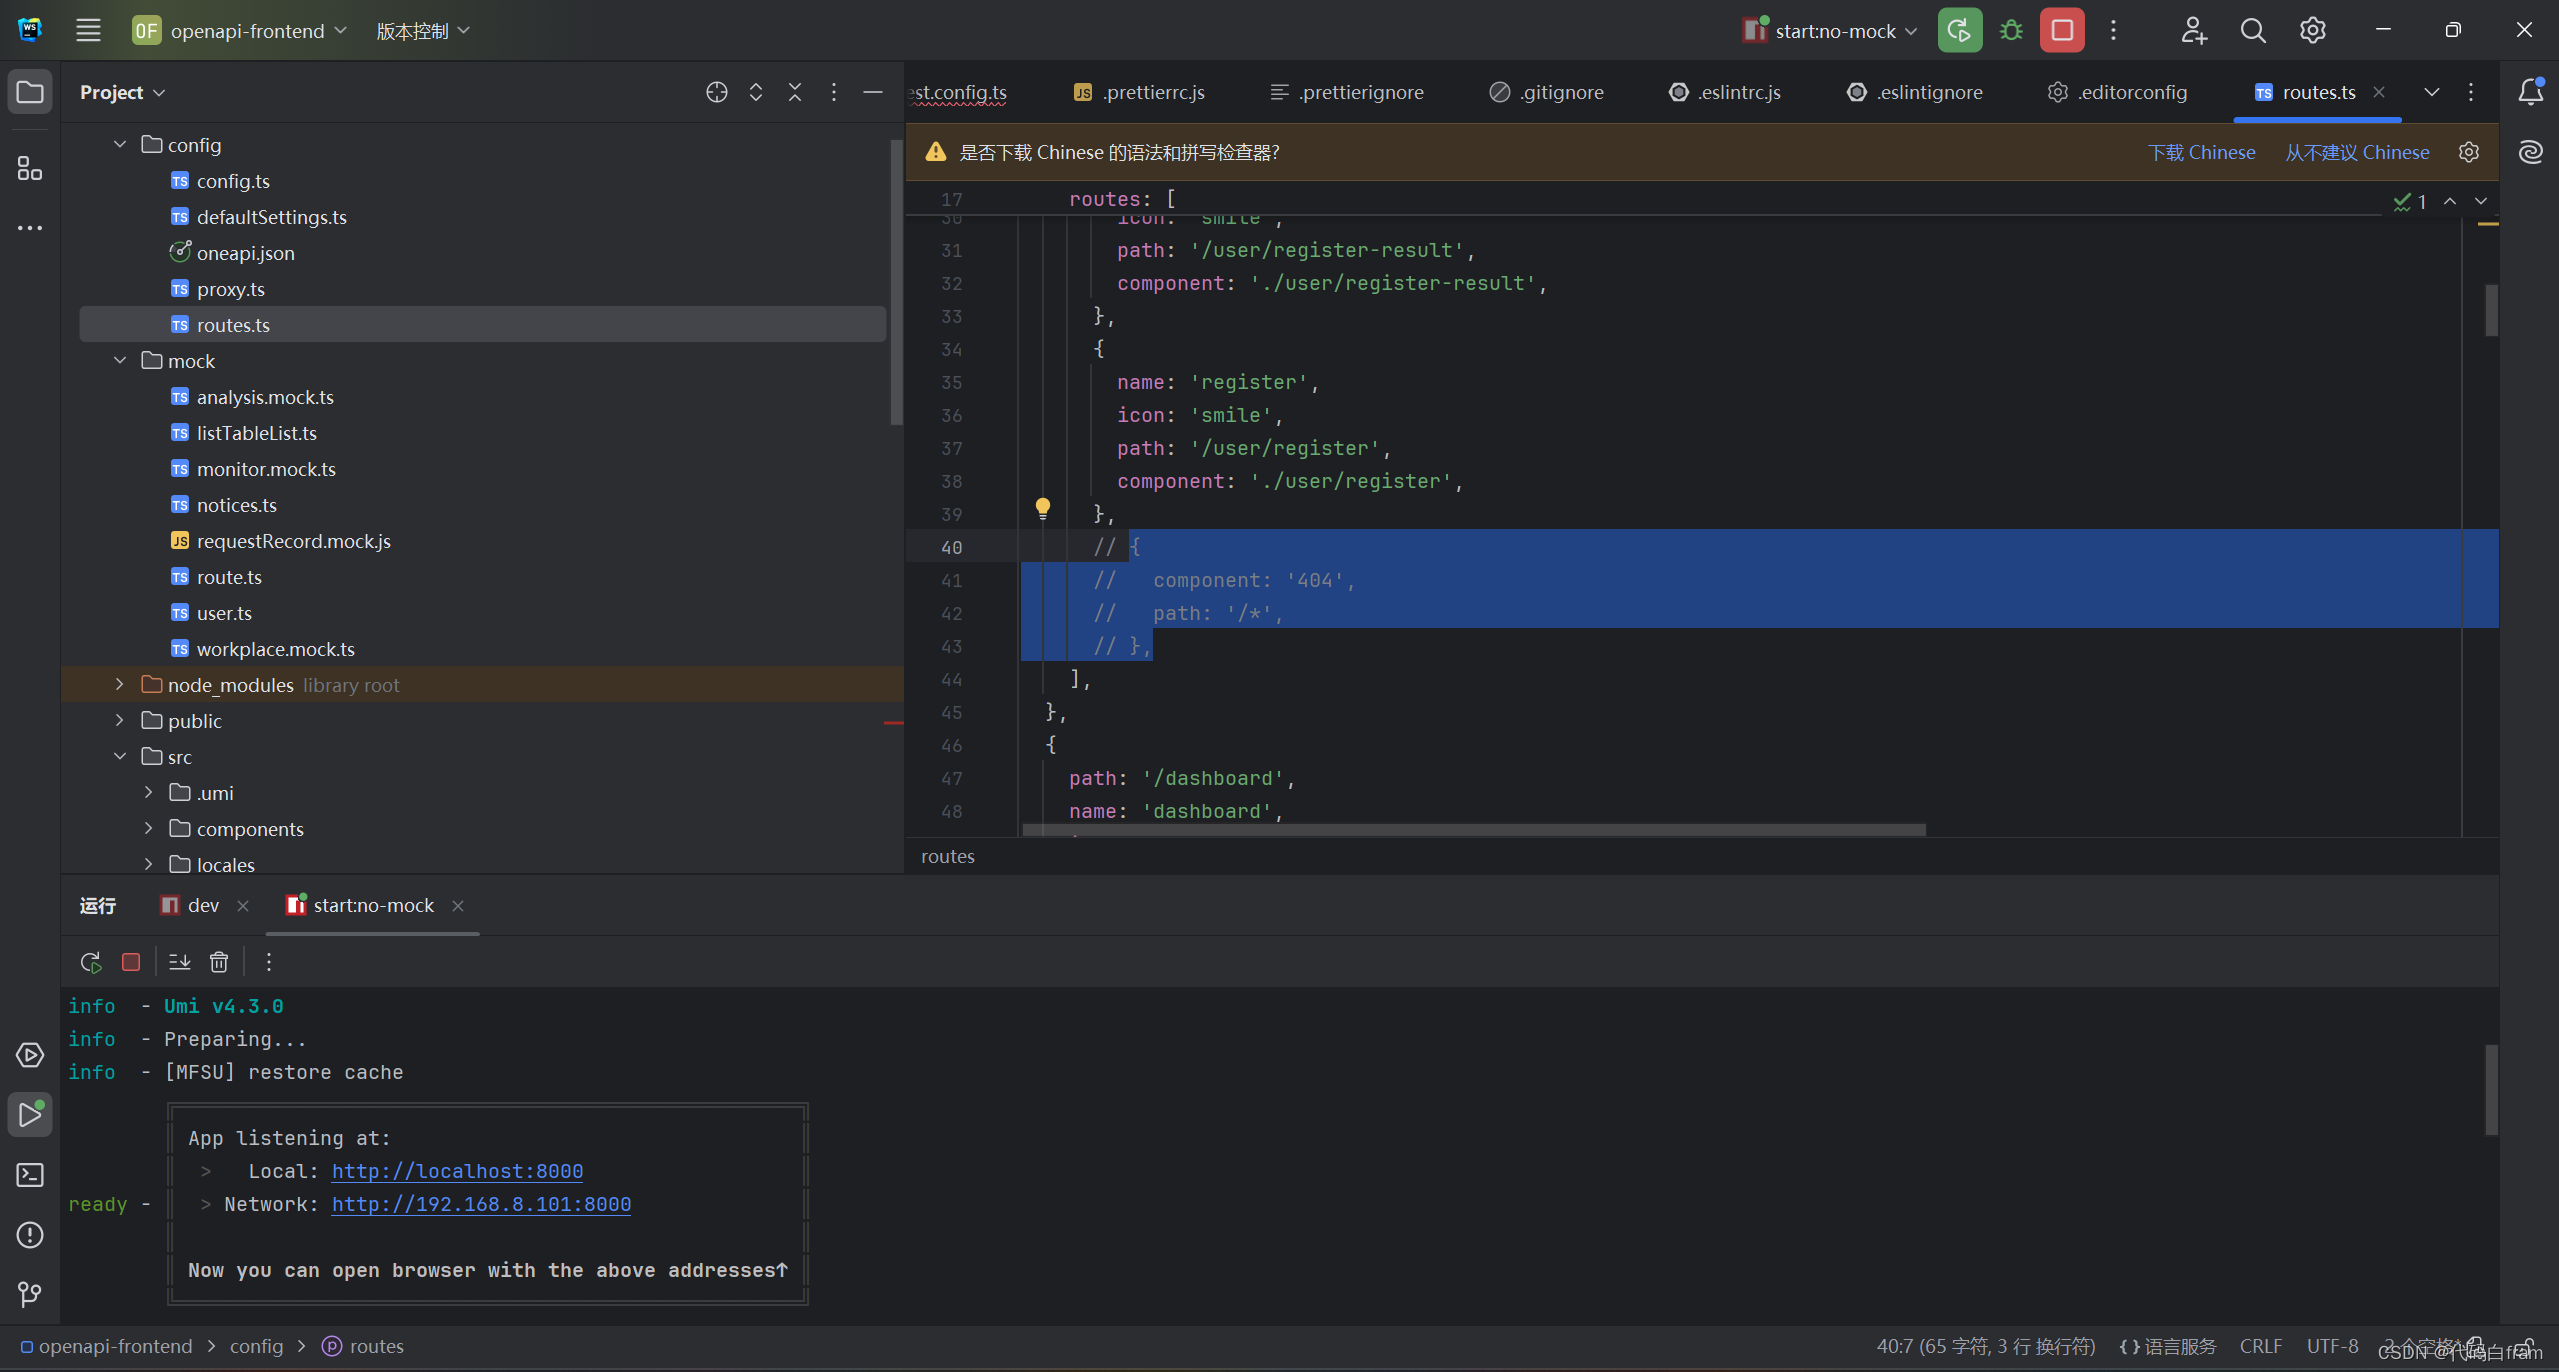Open the localhost:8000 link
The height and width of the screenshot is (1372, 2559).
457,1171
